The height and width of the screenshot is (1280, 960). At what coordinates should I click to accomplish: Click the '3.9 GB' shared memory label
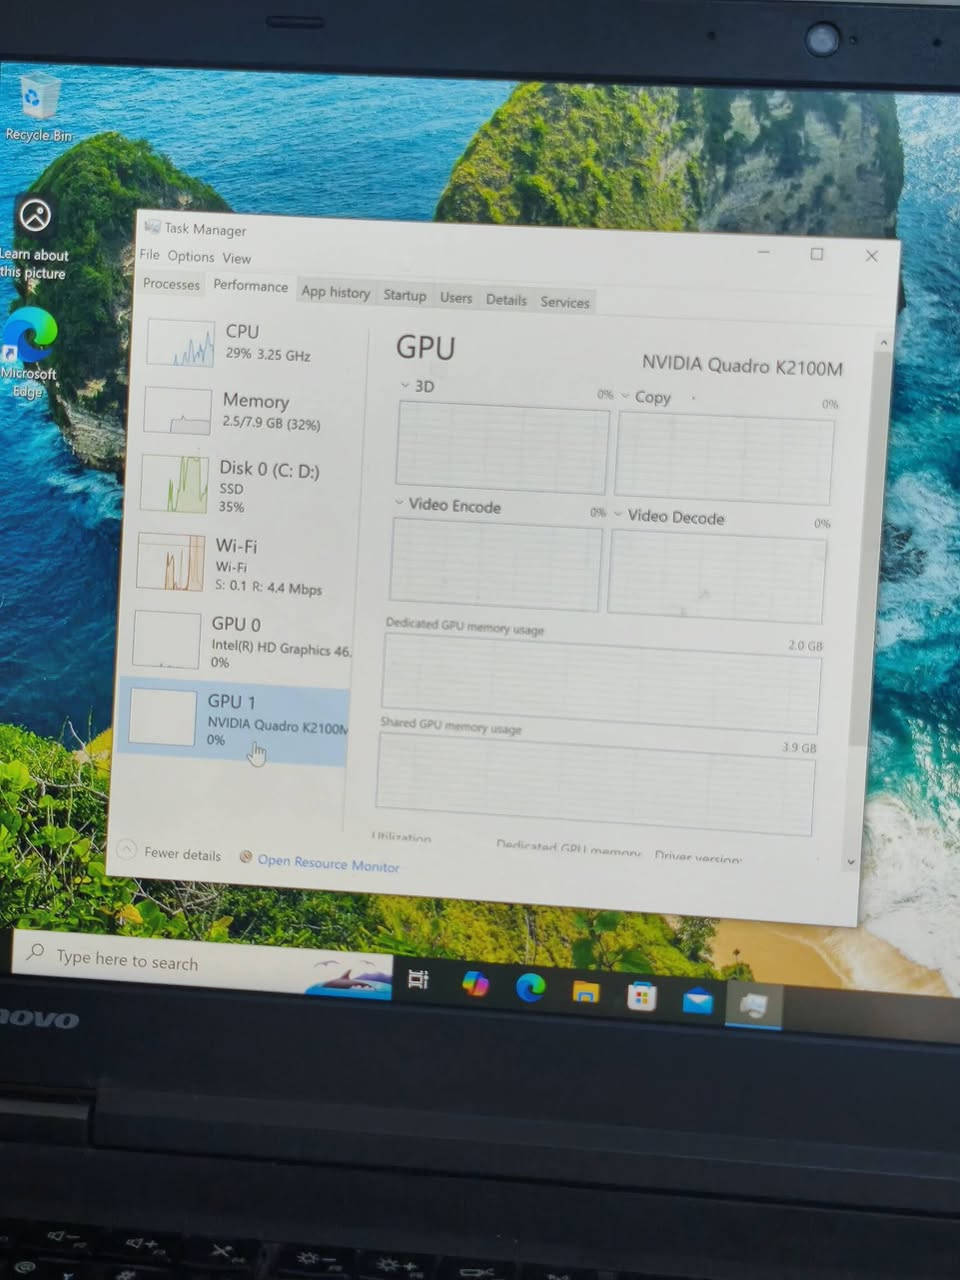click(799, 747)
